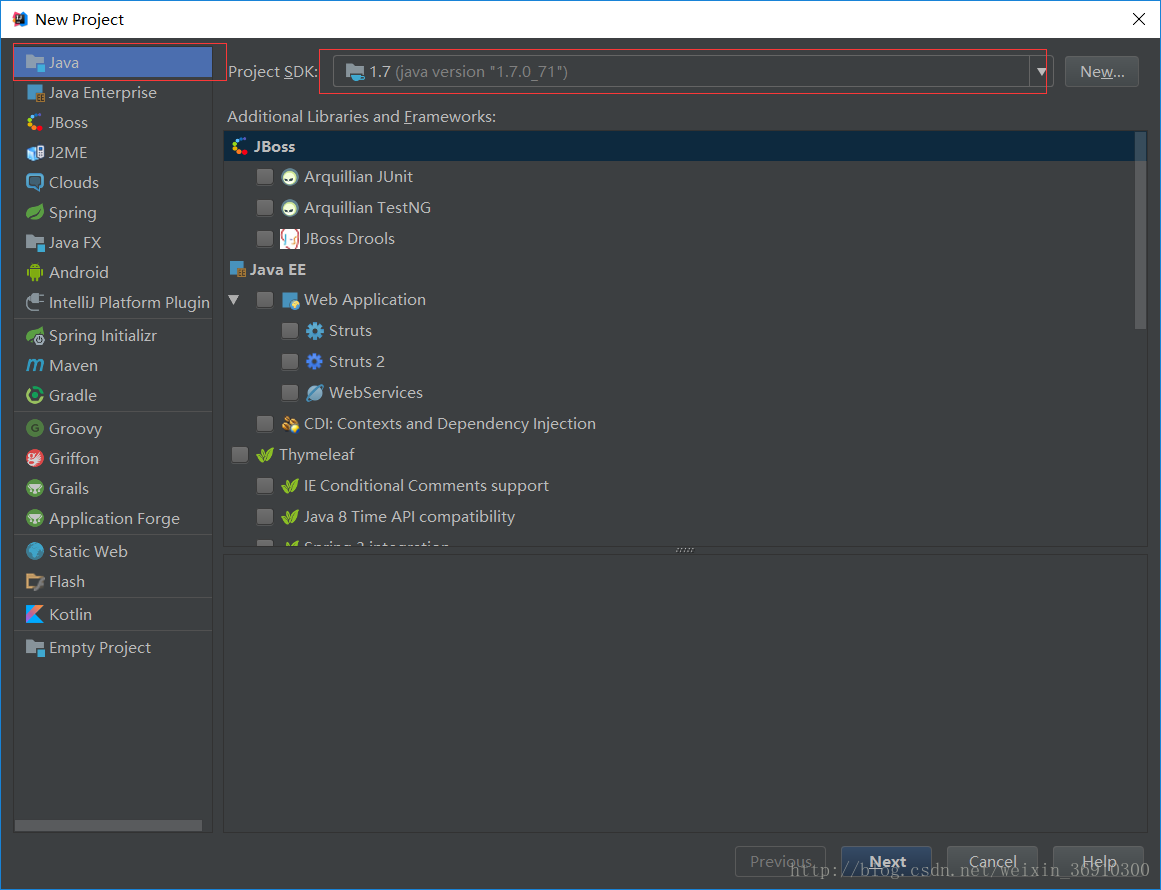This screenshot has height=890, width=1161.
Task: Click the JBoss Drools icon
Action: click(290, 238)
